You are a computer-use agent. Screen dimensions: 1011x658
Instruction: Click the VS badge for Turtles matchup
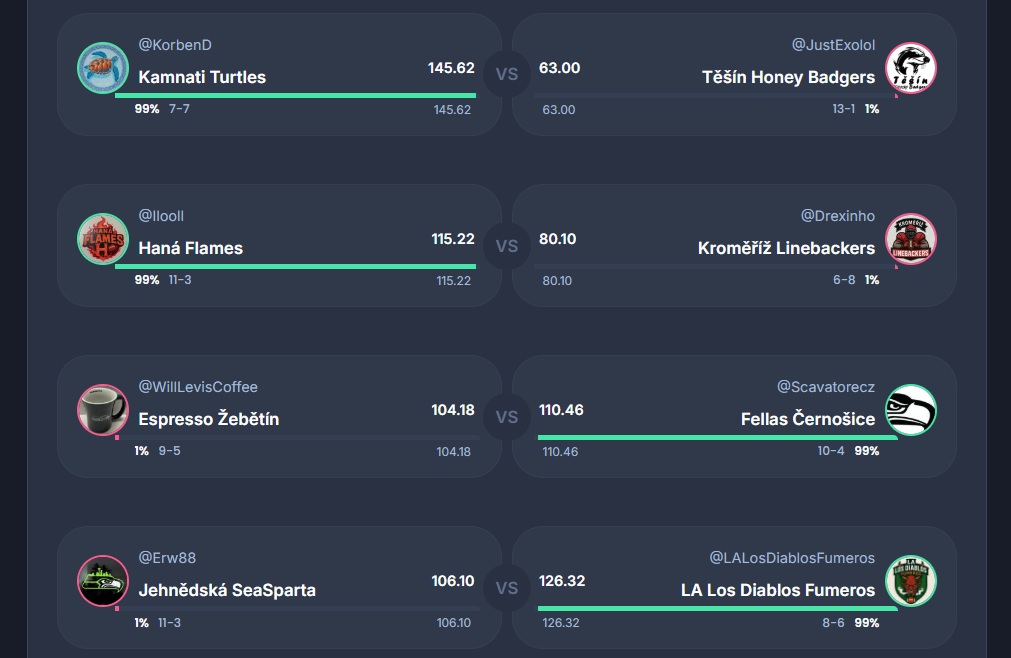507,74
